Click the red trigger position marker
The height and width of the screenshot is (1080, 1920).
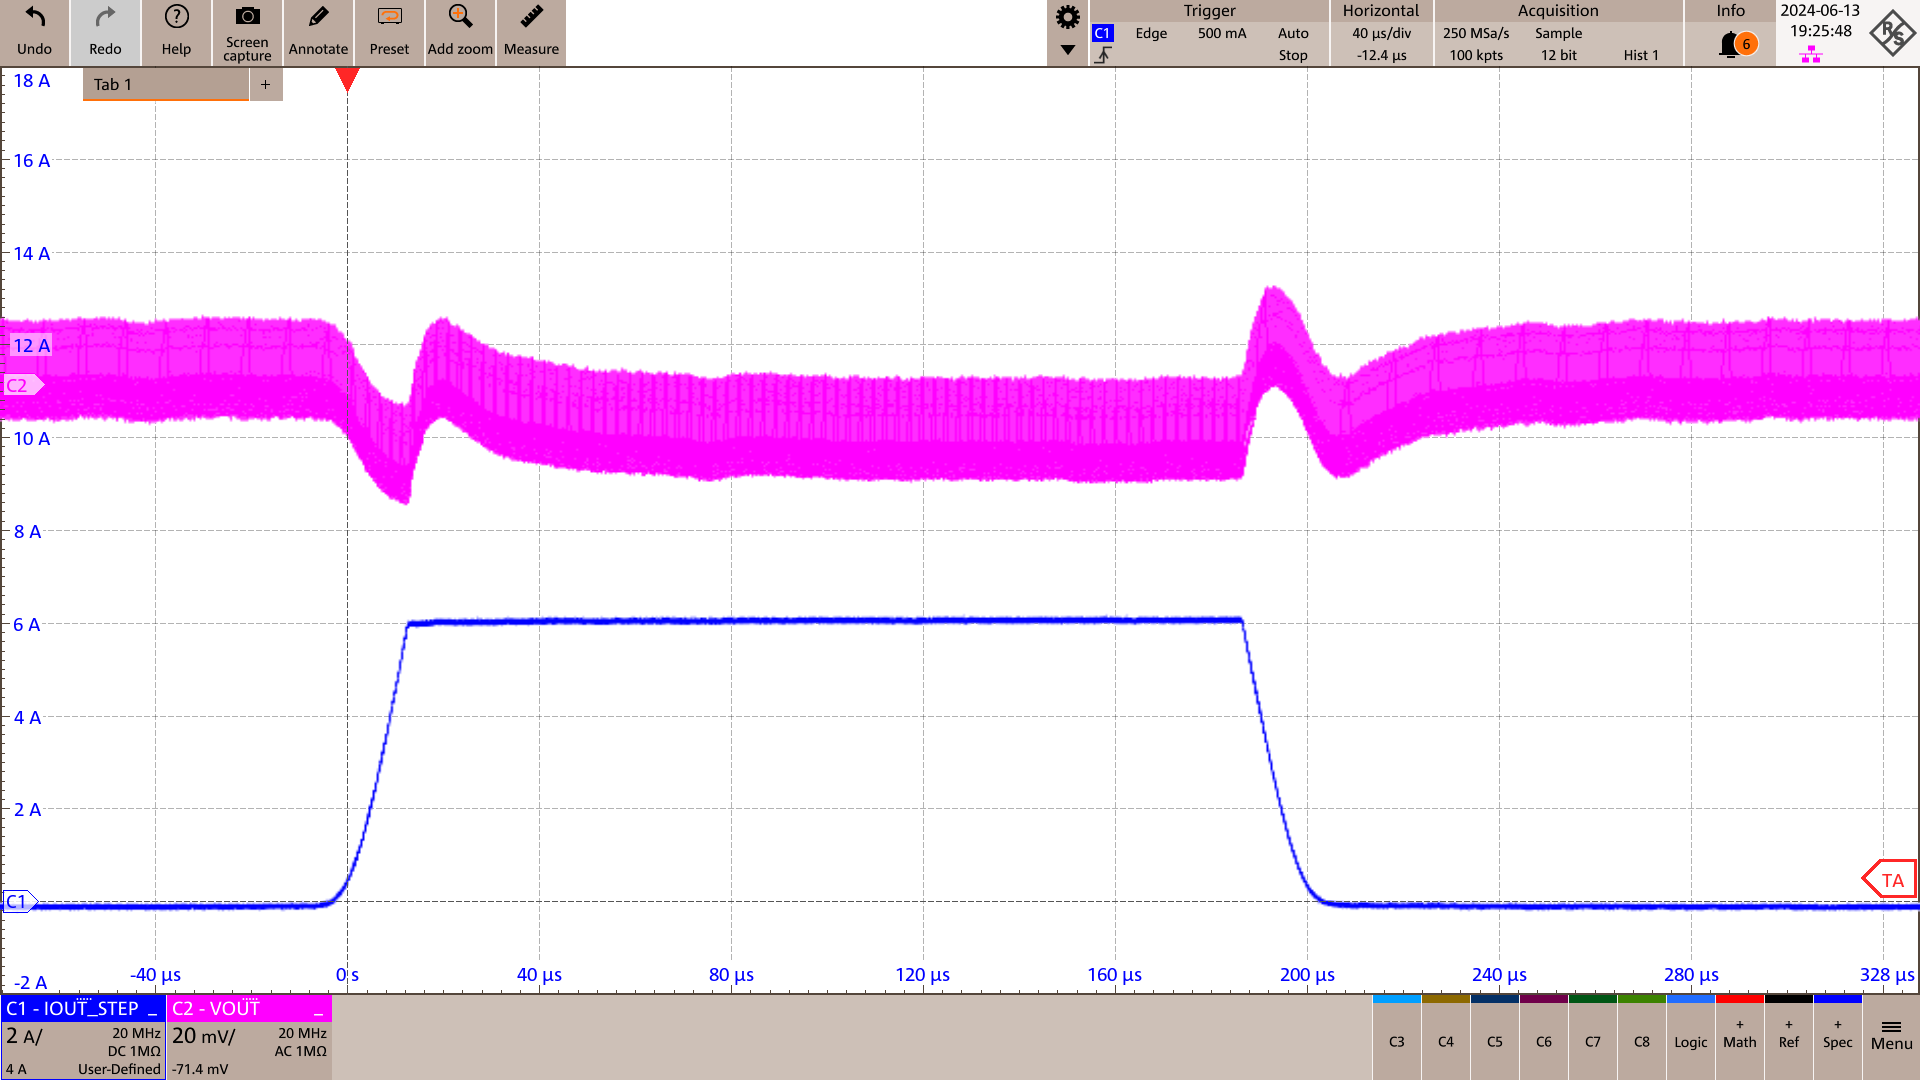coord(347,80)
